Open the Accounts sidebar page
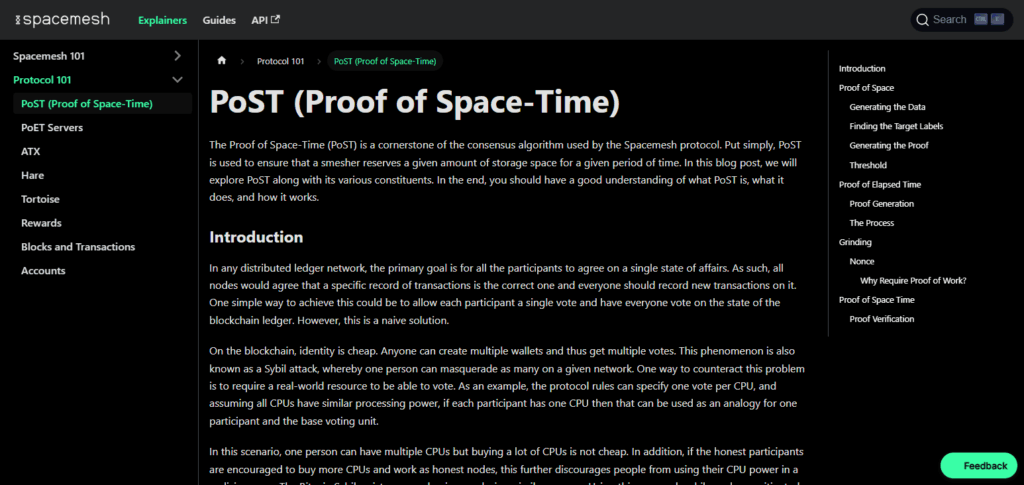The width and height of the screenshot is (1024, 485). tap(43, 270)
